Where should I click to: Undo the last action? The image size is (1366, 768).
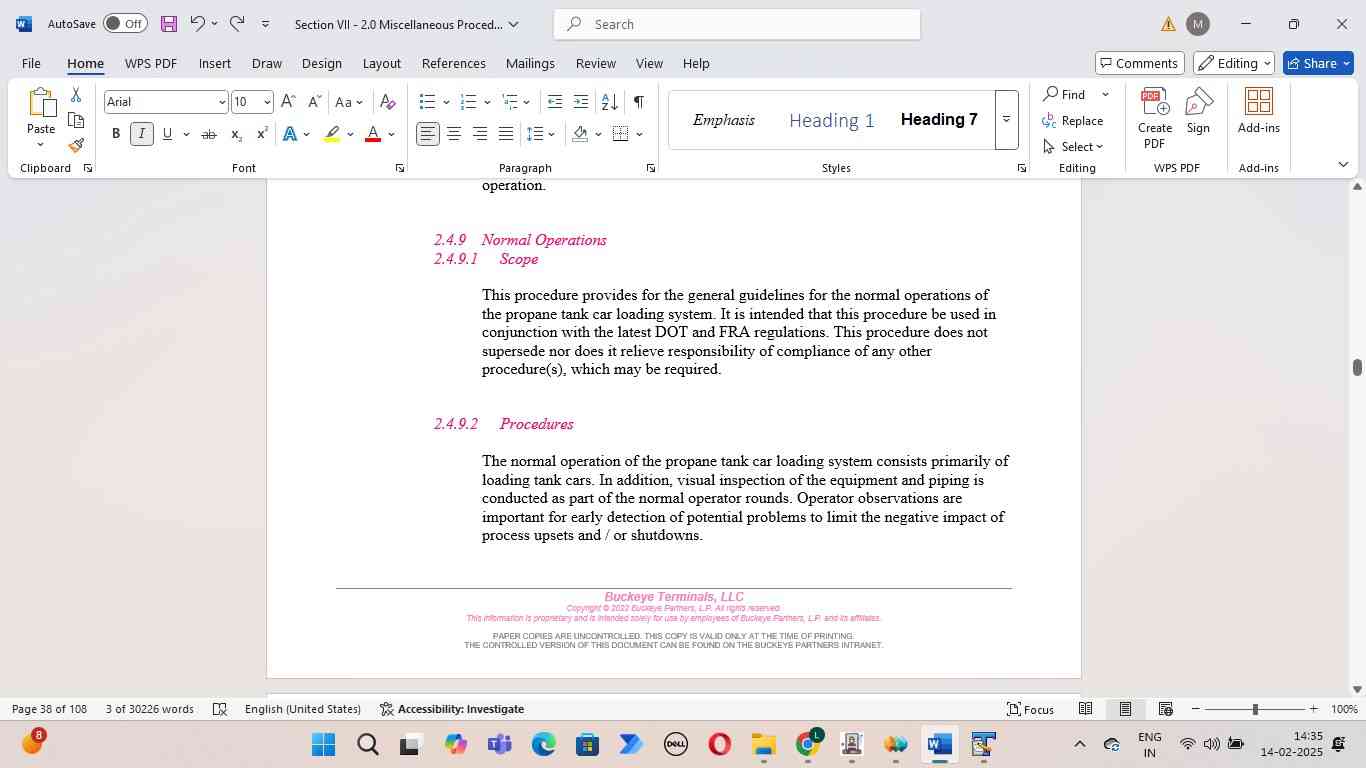tap(198, 24)
